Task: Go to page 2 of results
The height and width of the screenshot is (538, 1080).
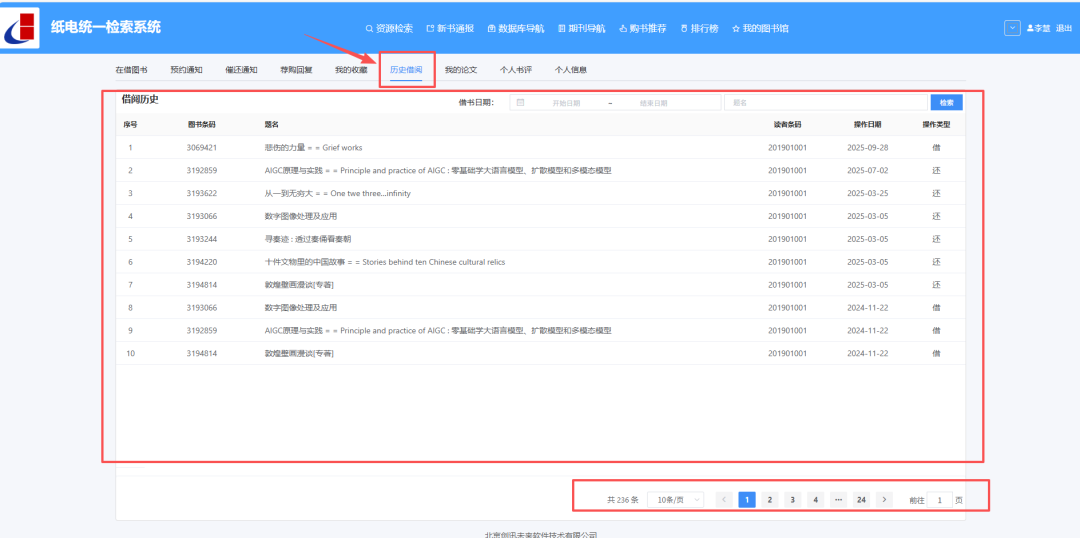Action: (769, 499)
